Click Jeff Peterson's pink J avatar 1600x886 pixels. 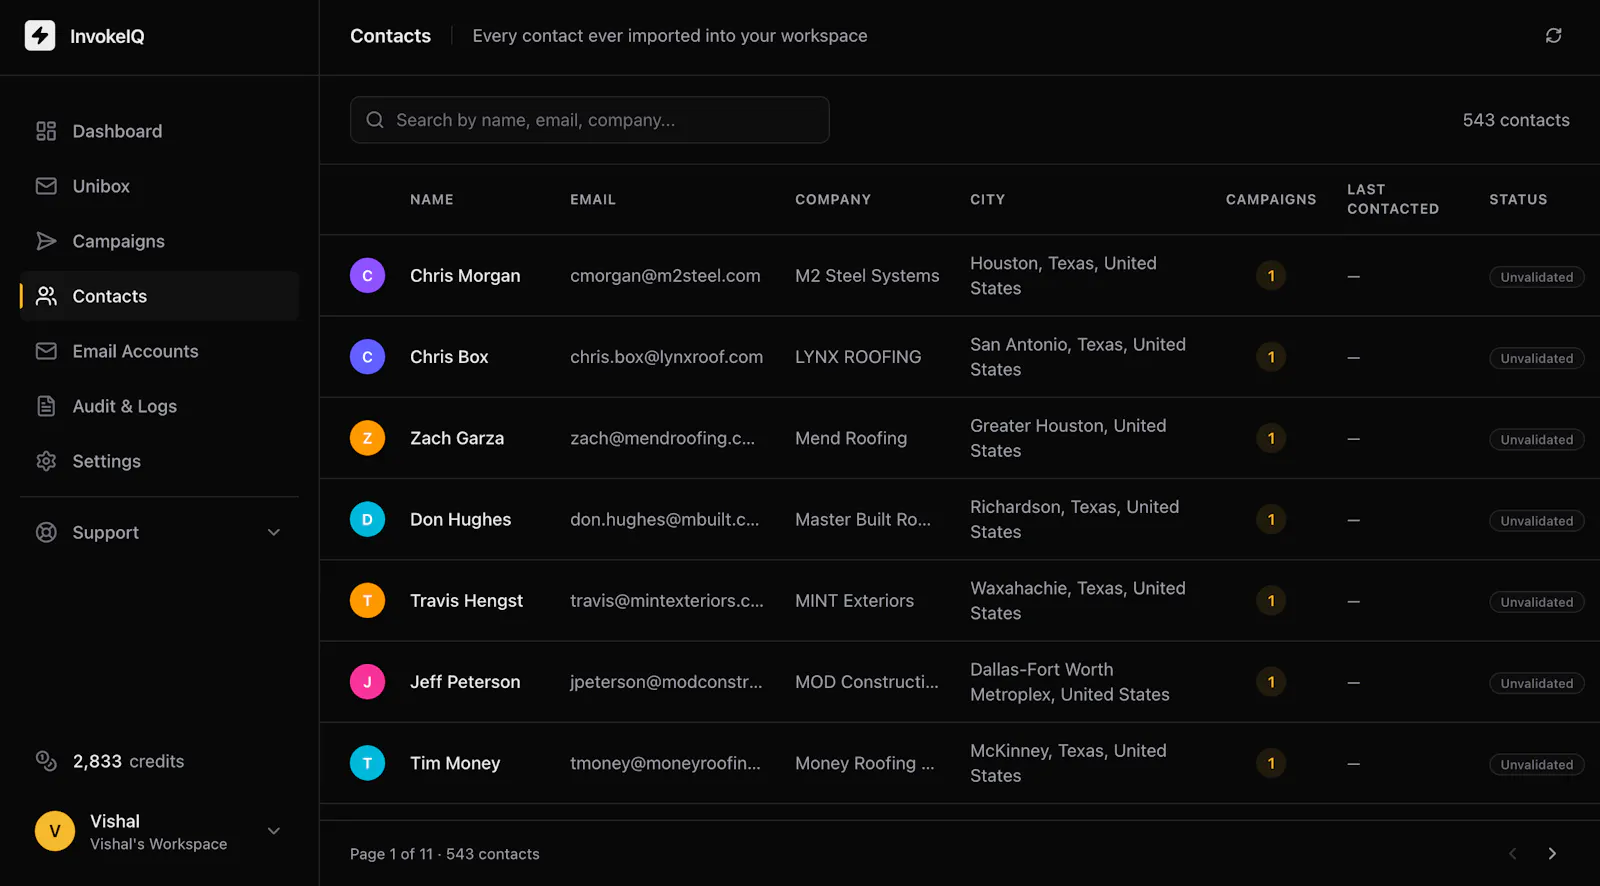(367, 682)
